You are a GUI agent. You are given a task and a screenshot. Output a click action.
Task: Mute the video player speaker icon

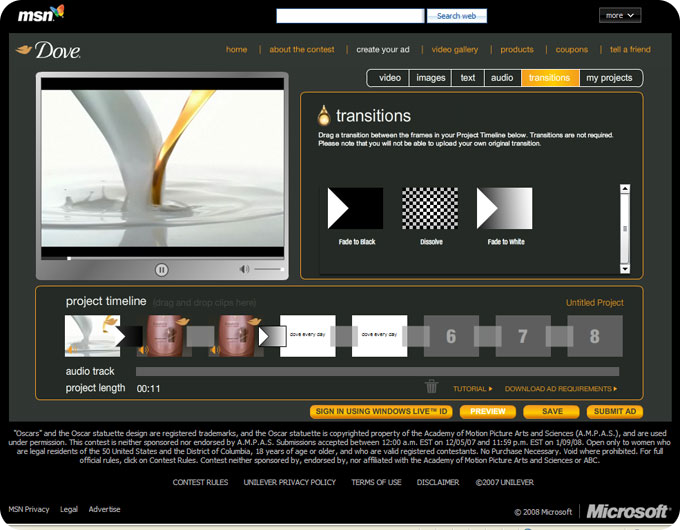[x=244, y=269]
